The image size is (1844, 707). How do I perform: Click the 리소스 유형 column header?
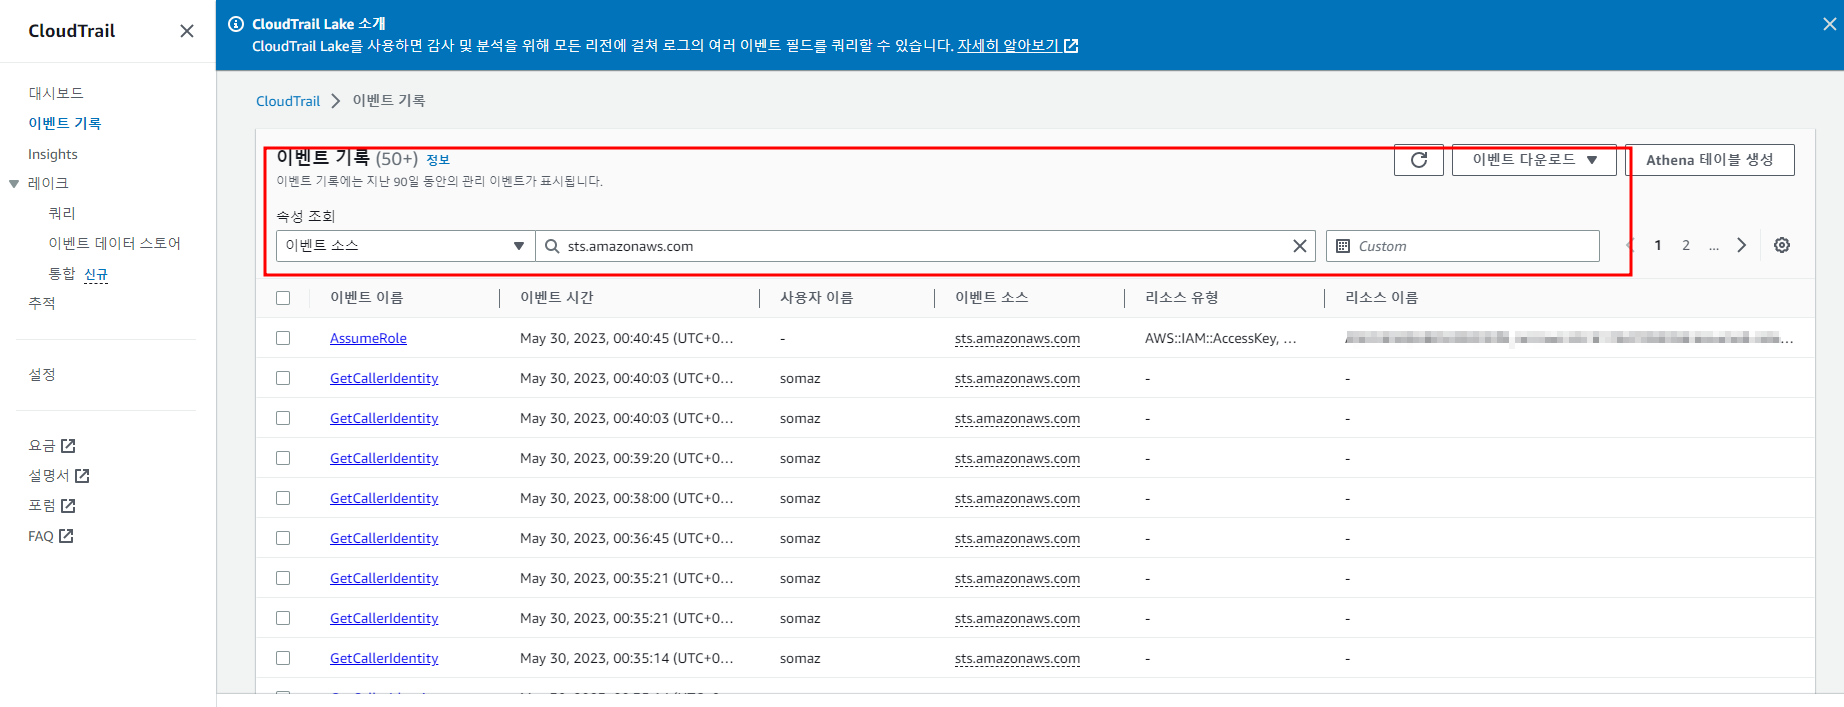[x=1182, y=298]
